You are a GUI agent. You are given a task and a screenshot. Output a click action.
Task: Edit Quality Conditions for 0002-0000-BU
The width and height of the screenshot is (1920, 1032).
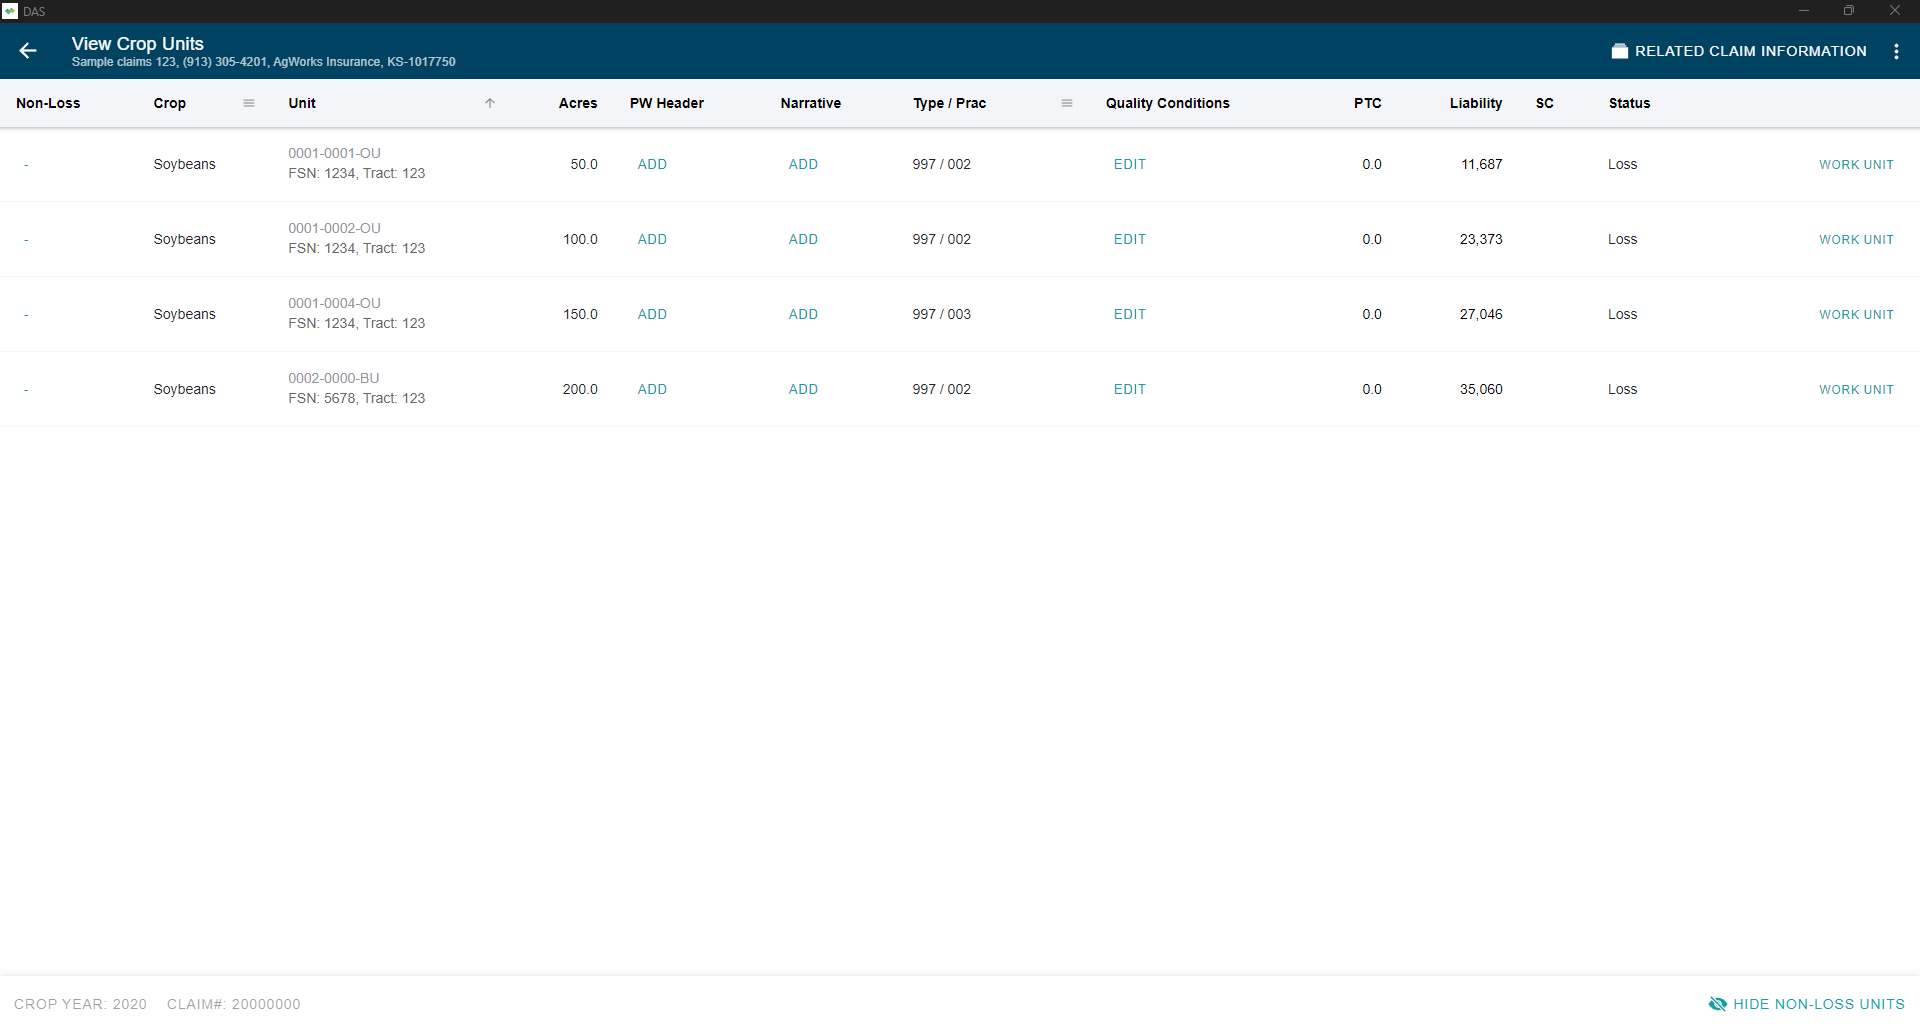click(1130, 389)
